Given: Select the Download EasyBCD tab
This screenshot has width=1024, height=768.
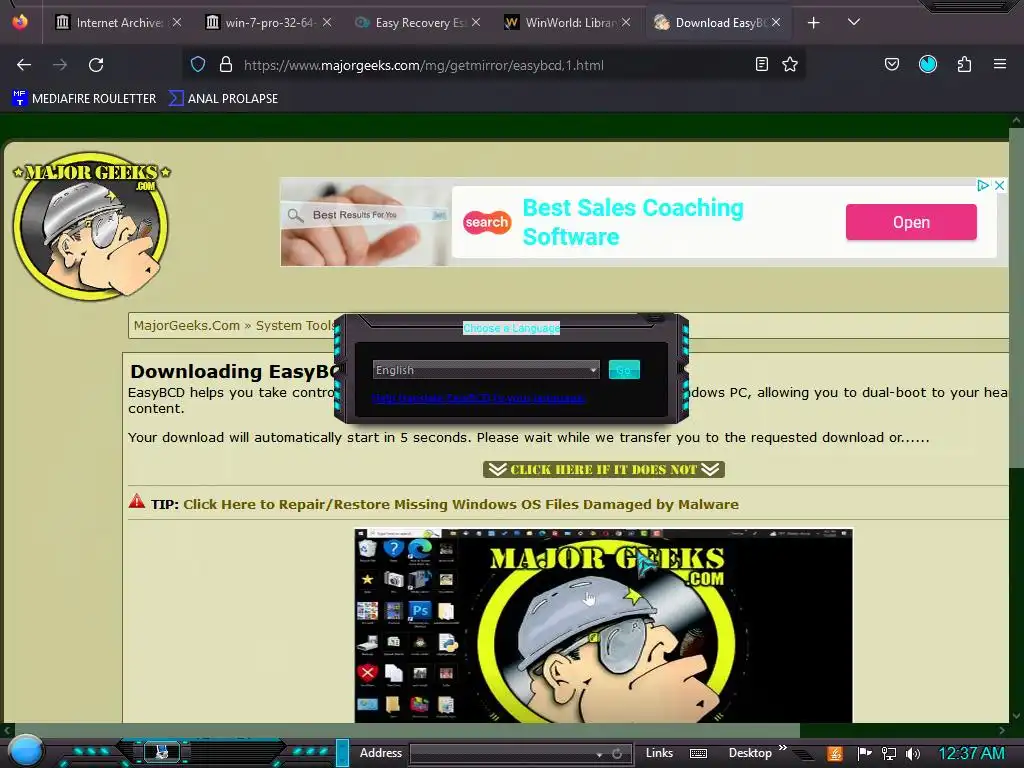Looking at the screenshot, I should pos(711,23).
